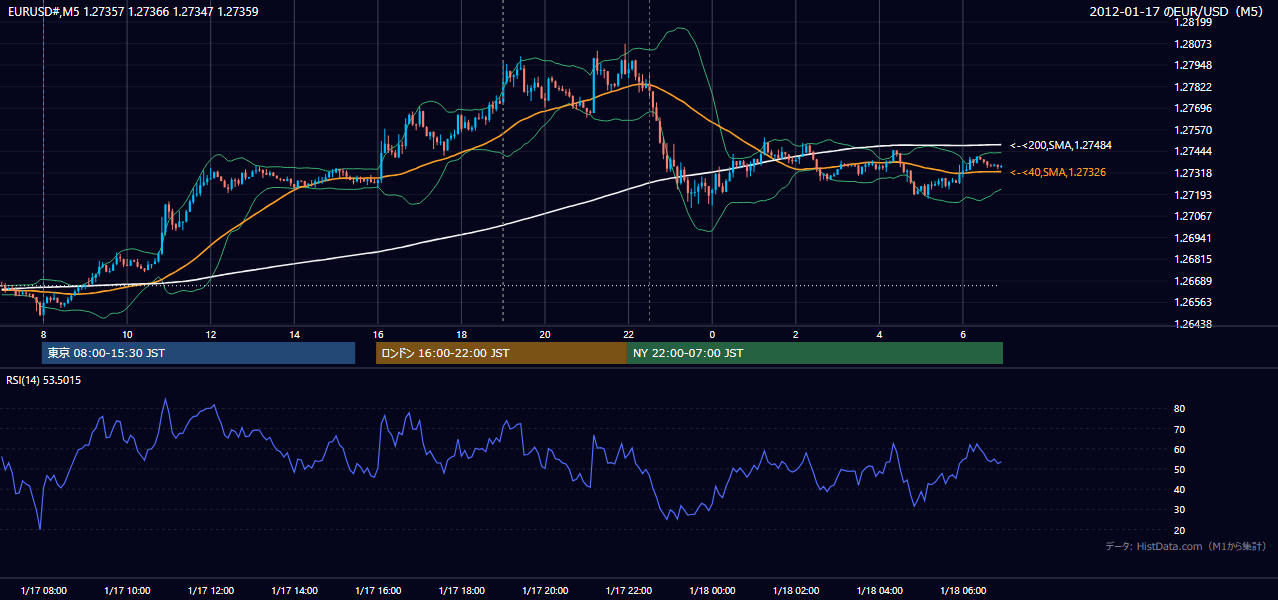
Task: Click RSI scale value 30
Action: pos(1180,509)
